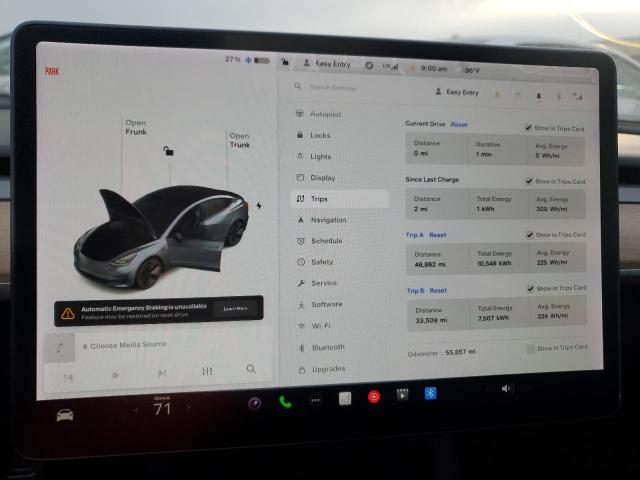Click the warning triangle icon in the alert banner

68,313
